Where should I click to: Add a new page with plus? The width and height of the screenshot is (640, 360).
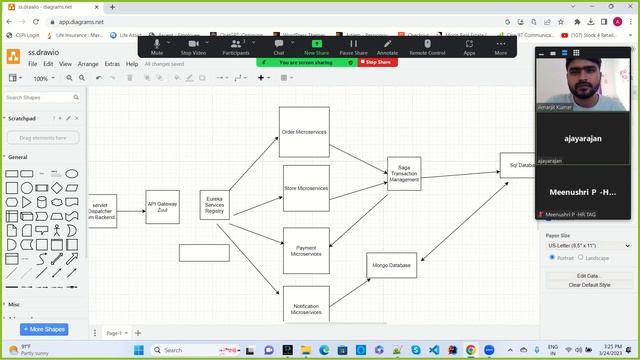coord(138,333)
